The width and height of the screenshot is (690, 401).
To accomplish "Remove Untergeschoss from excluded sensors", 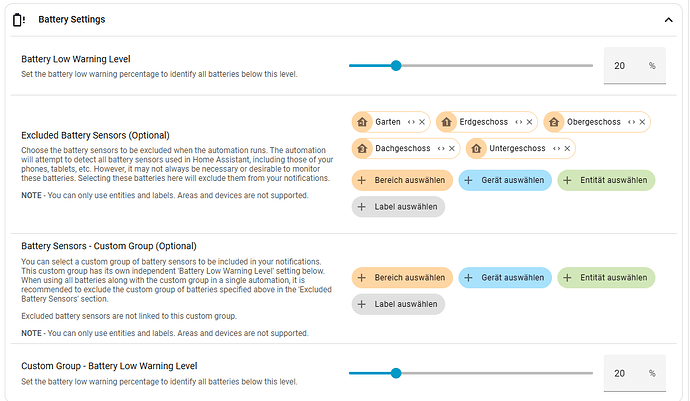I will (567, 149).
